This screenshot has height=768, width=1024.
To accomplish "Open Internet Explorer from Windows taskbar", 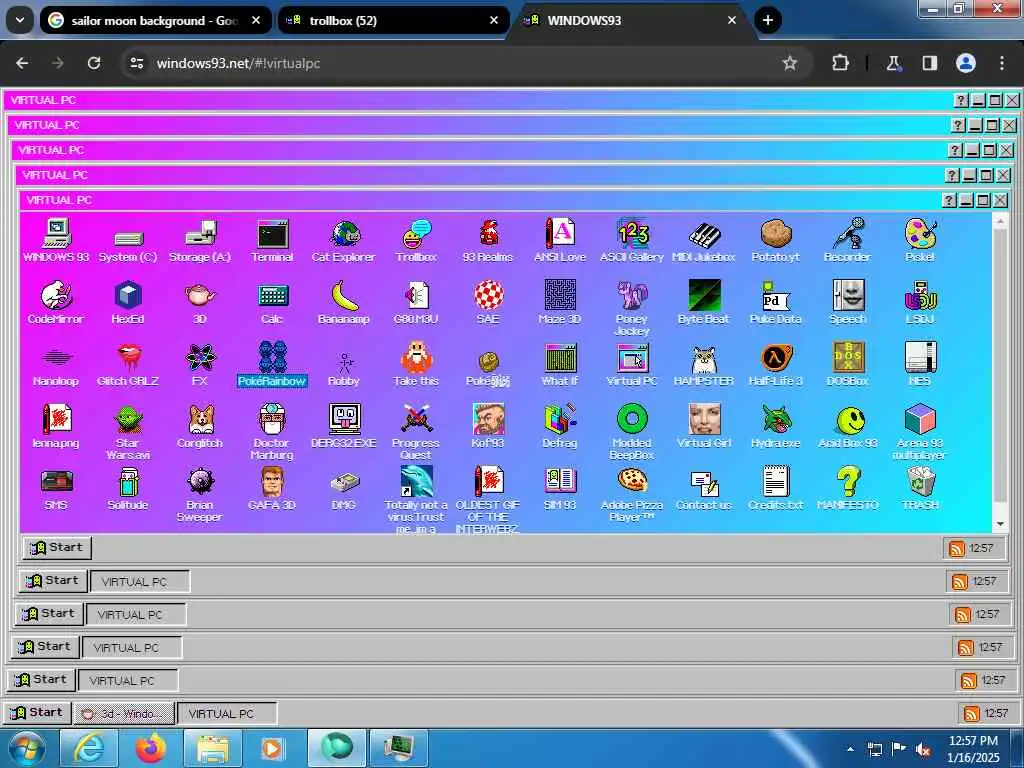I will pos(89,748).
